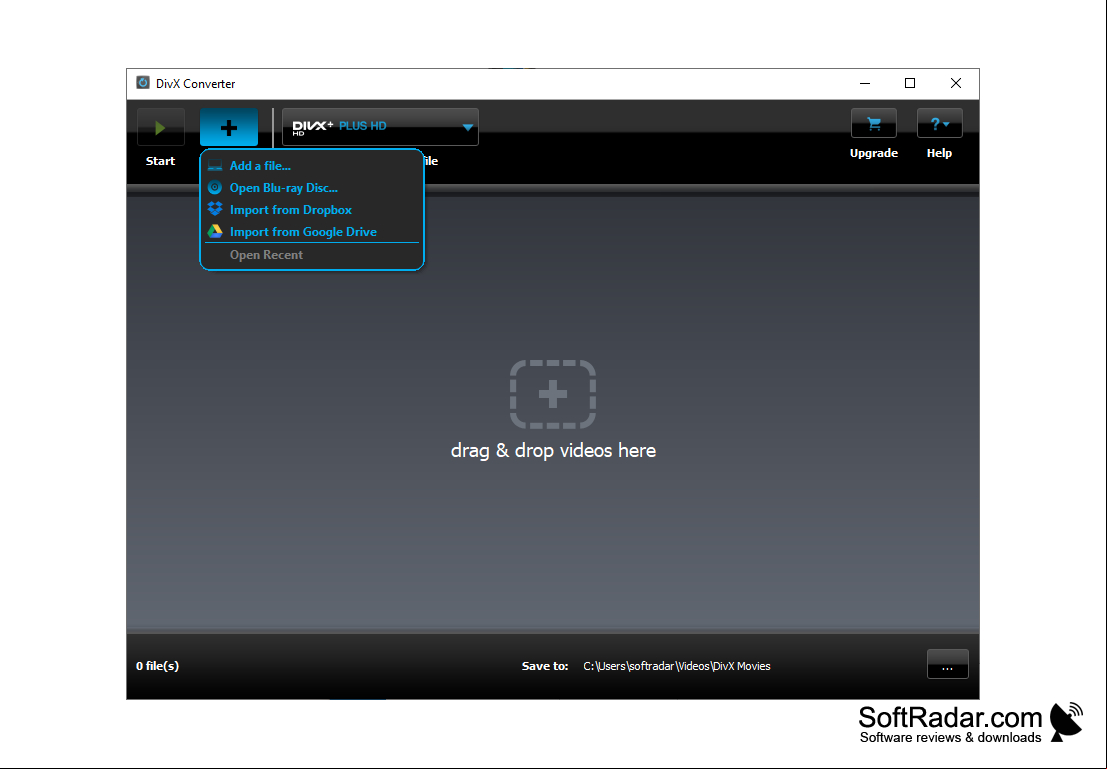
Task: Open the browse '...' save folder button
Action: pyautogui.click(x=947, y=664)
